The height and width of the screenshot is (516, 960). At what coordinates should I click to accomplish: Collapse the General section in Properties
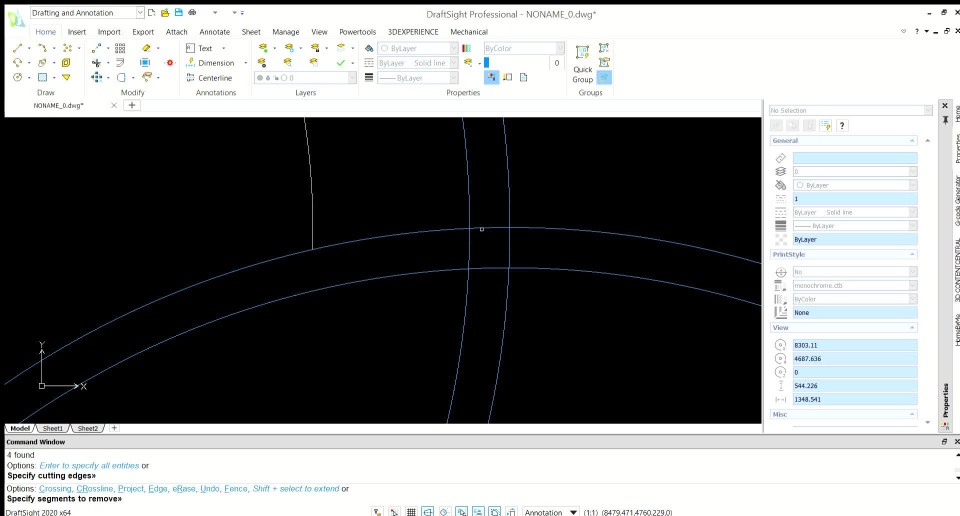click(x=910, y=141)
